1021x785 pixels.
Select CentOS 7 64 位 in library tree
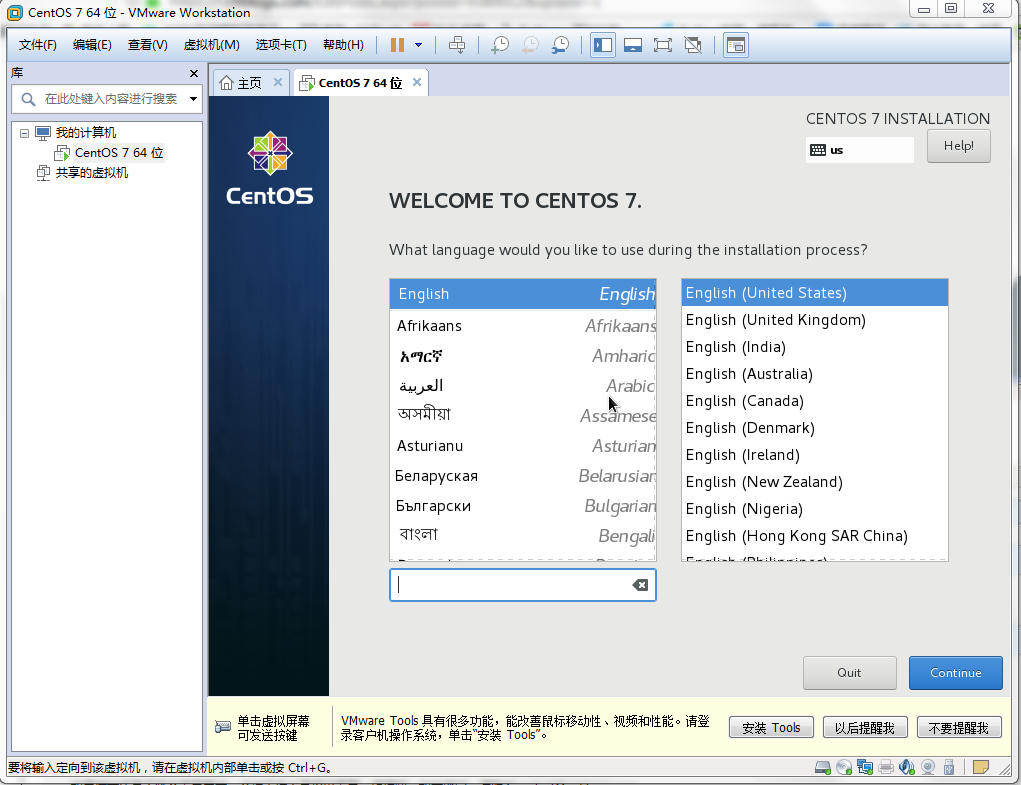pos(118,153)
